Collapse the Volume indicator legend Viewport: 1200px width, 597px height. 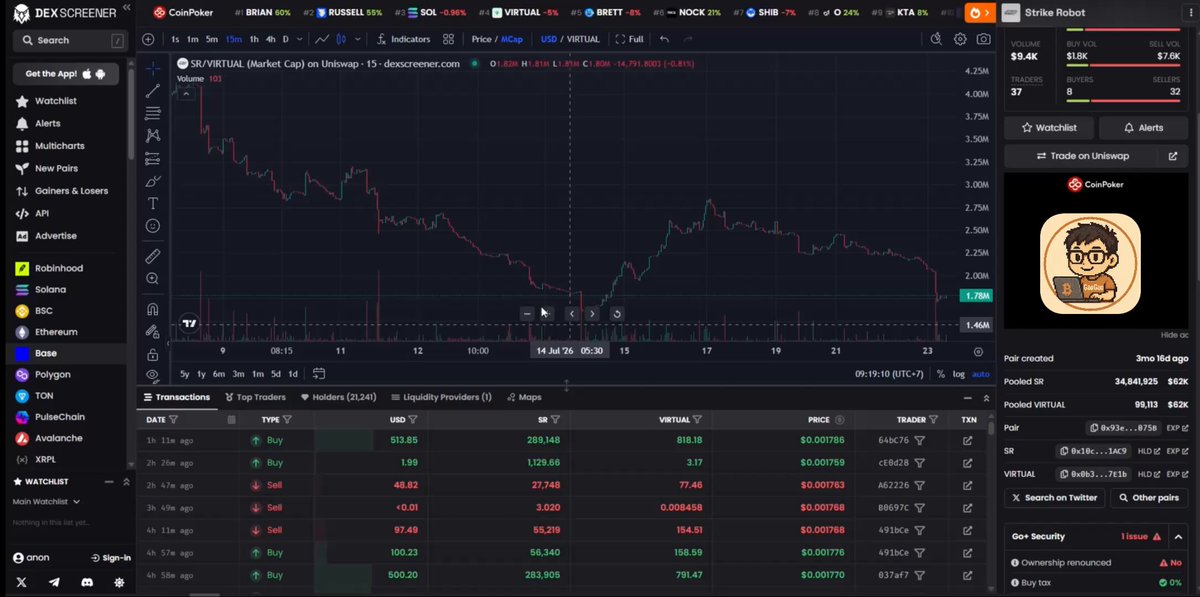[185, 92]
